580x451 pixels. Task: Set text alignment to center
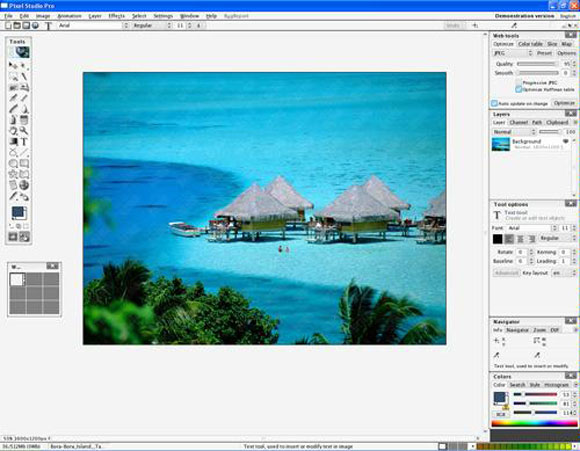[520, 239]
